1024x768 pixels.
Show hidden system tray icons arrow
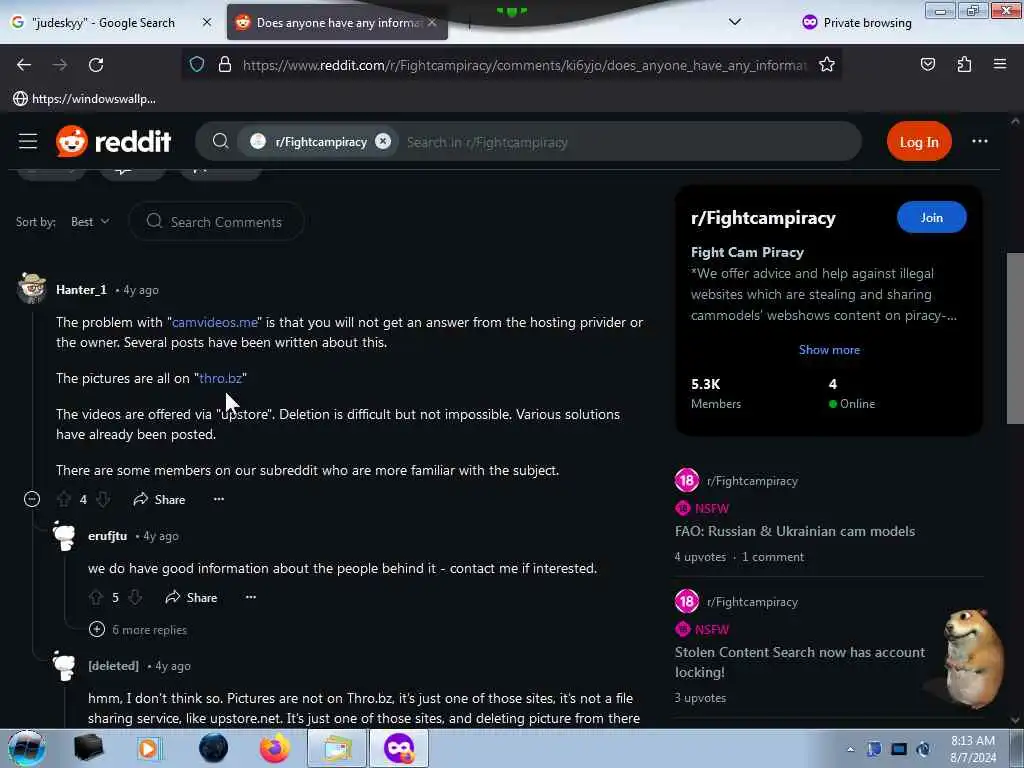pos(850,749)
